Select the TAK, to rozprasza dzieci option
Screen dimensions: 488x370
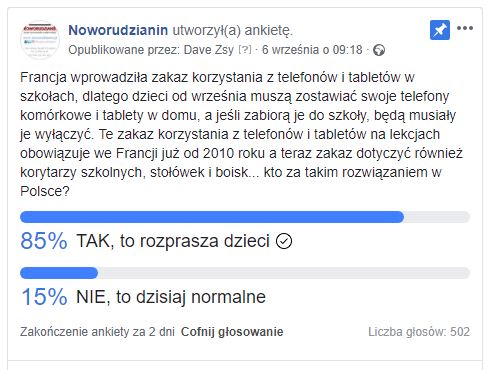tap(173, 241)
